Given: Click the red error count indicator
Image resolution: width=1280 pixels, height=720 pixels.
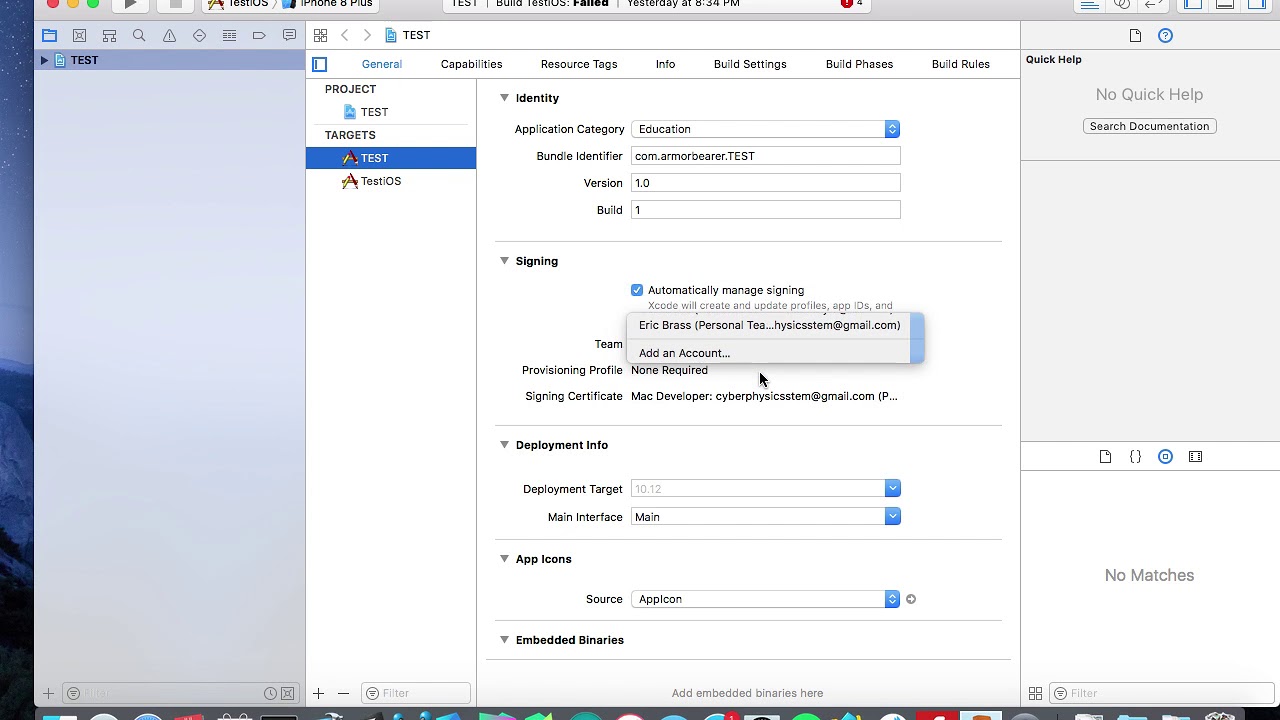Looking at the screenshot, I should point(852,4).
